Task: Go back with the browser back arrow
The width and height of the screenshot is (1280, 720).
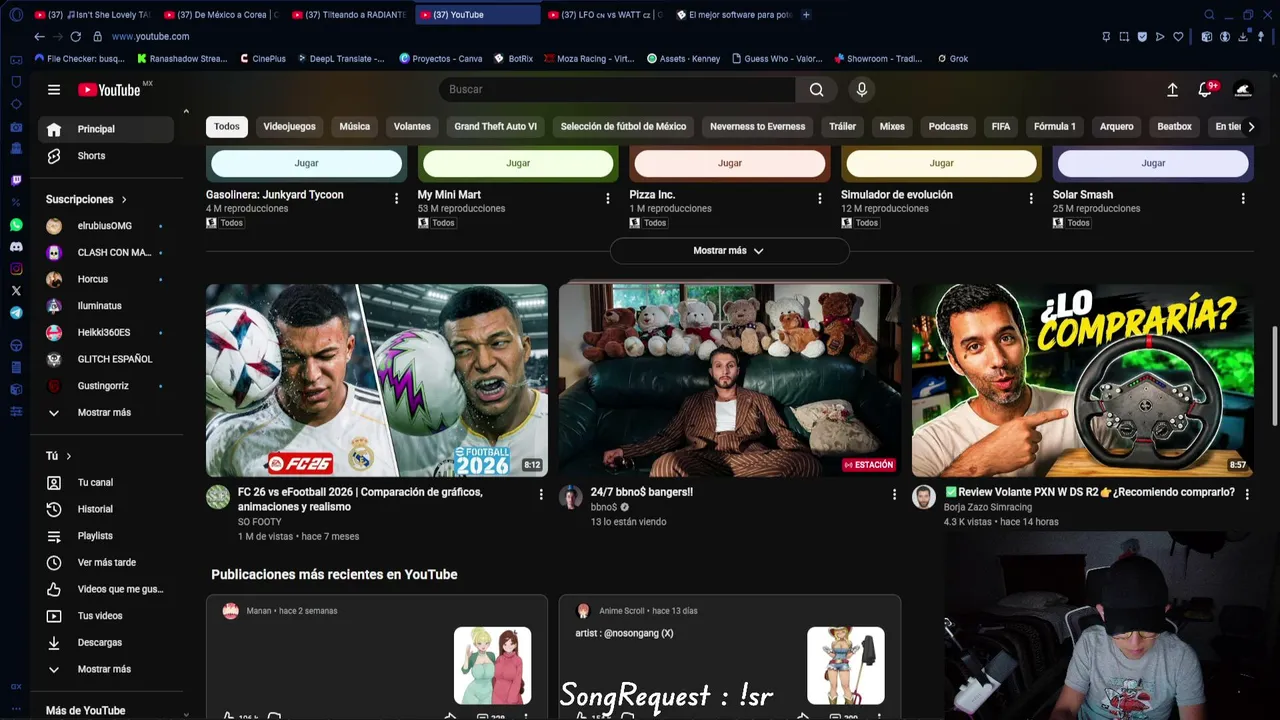Action: 39,36
